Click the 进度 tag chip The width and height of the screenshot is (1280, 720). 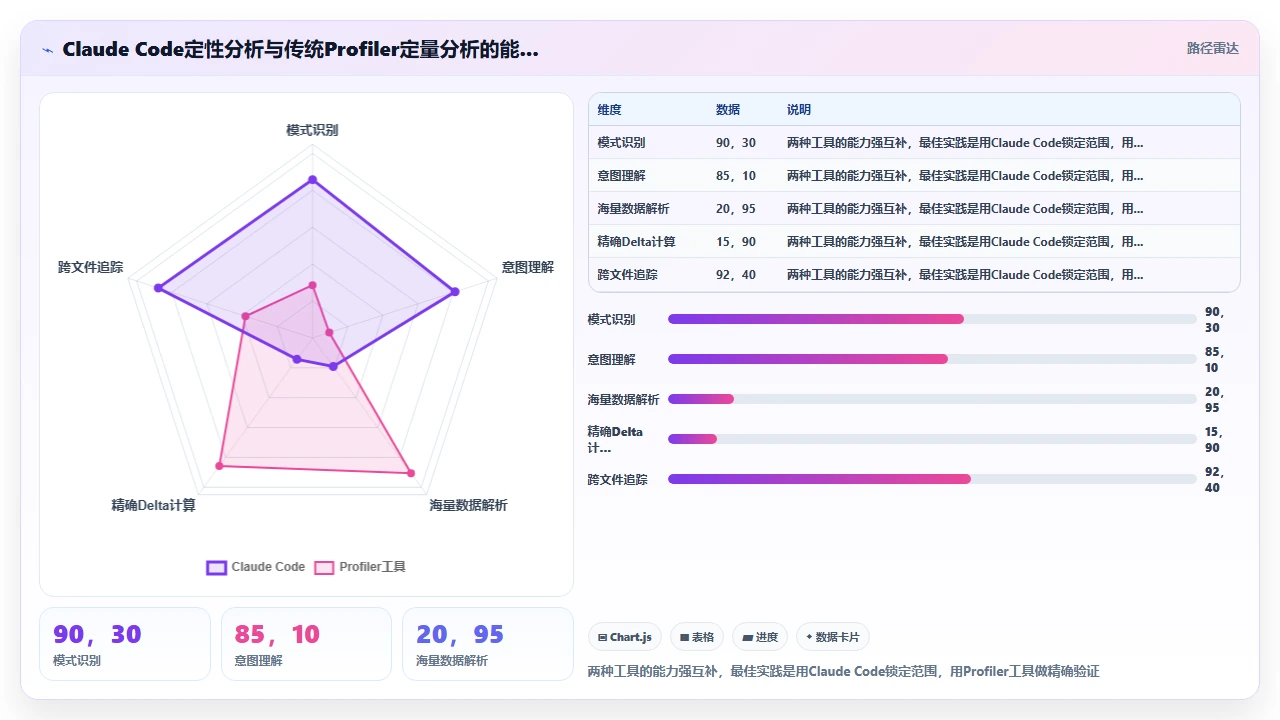(760, 637)
